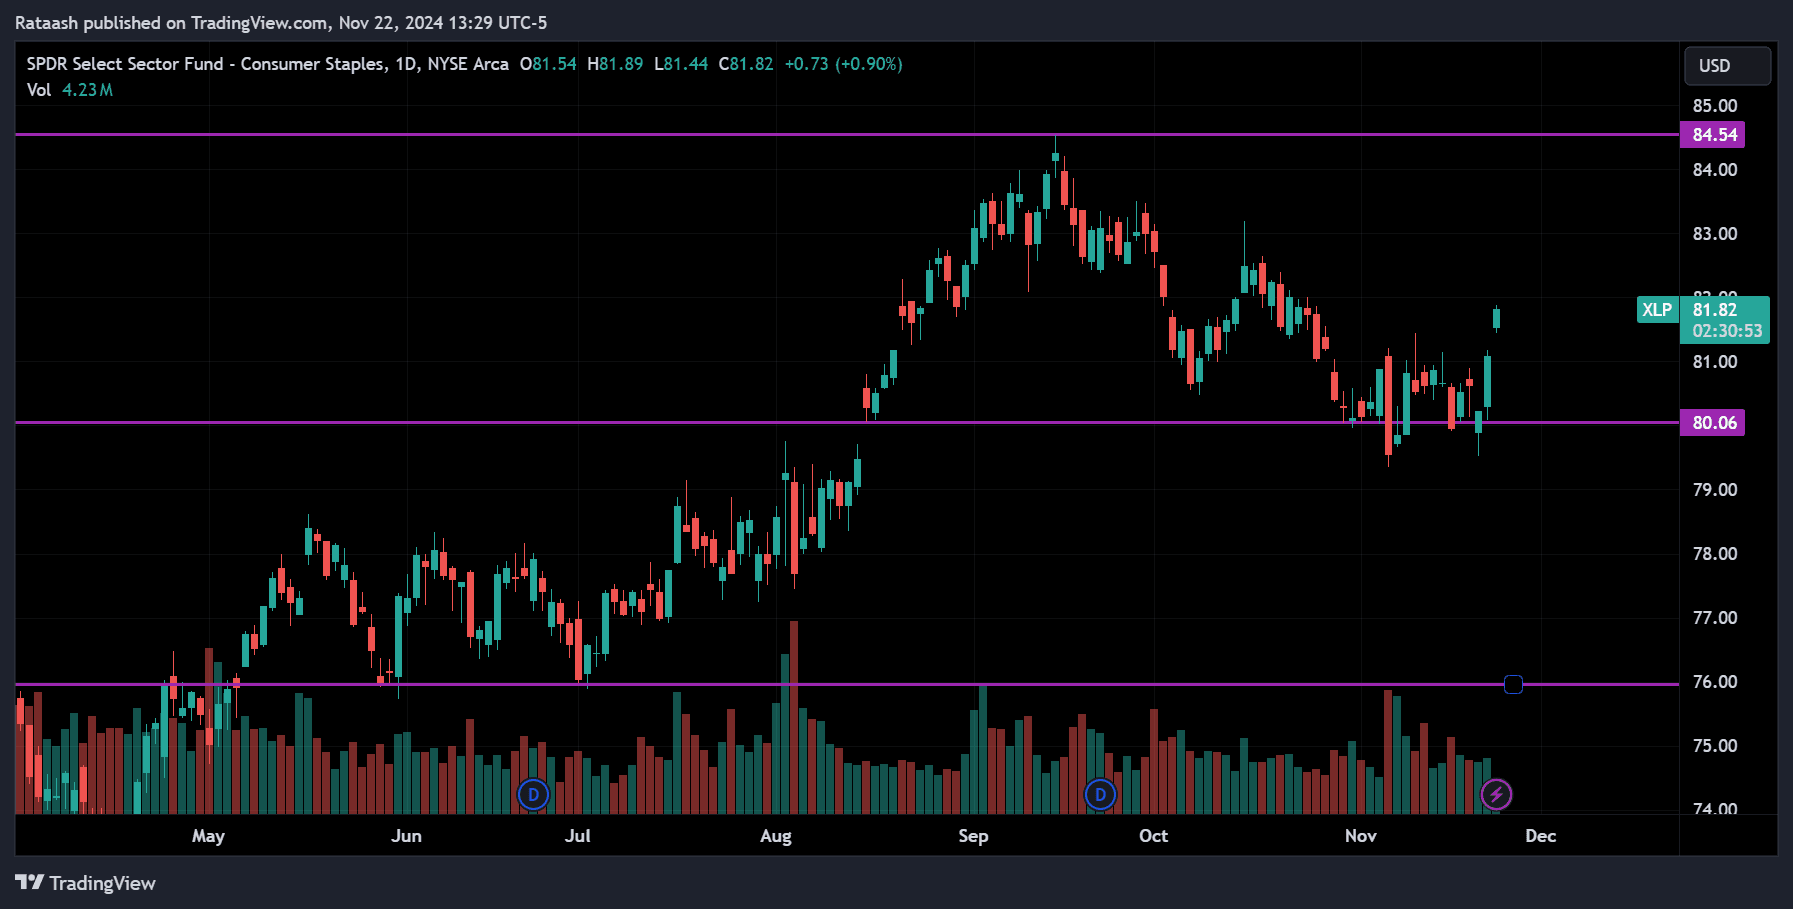1793x909 pixels.
Task: Click the high price H81.89 value
Action: pos(615,64)
